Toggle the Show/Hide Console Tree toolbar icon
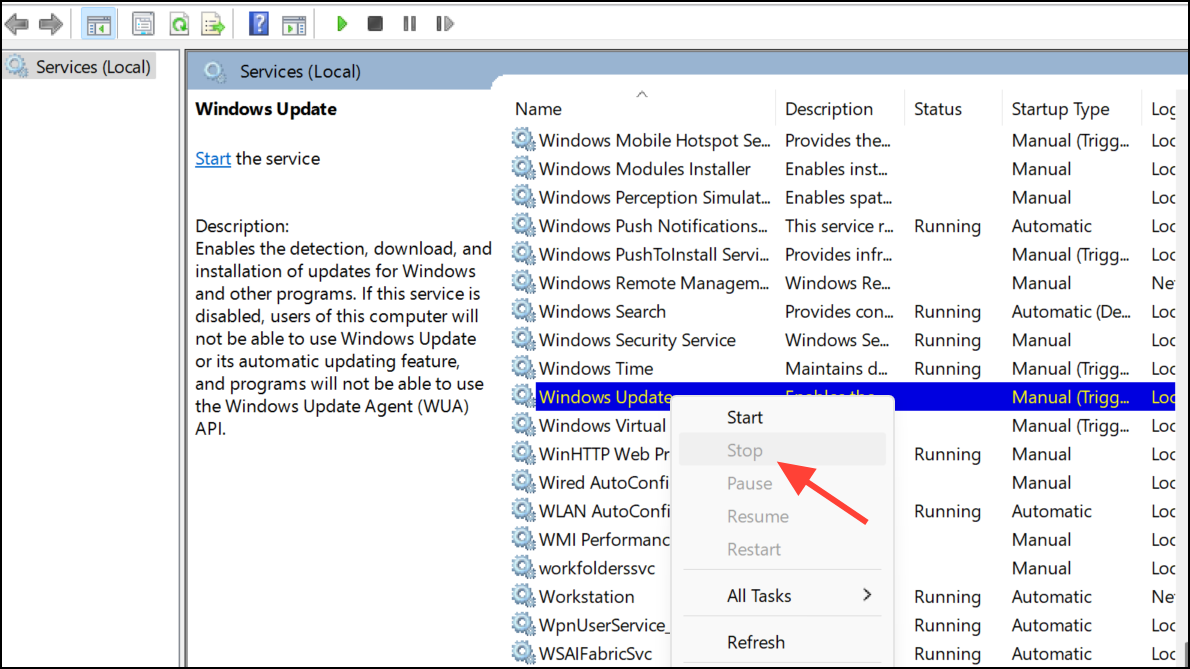Screen dimensions: 1190x669 [99, 24]
